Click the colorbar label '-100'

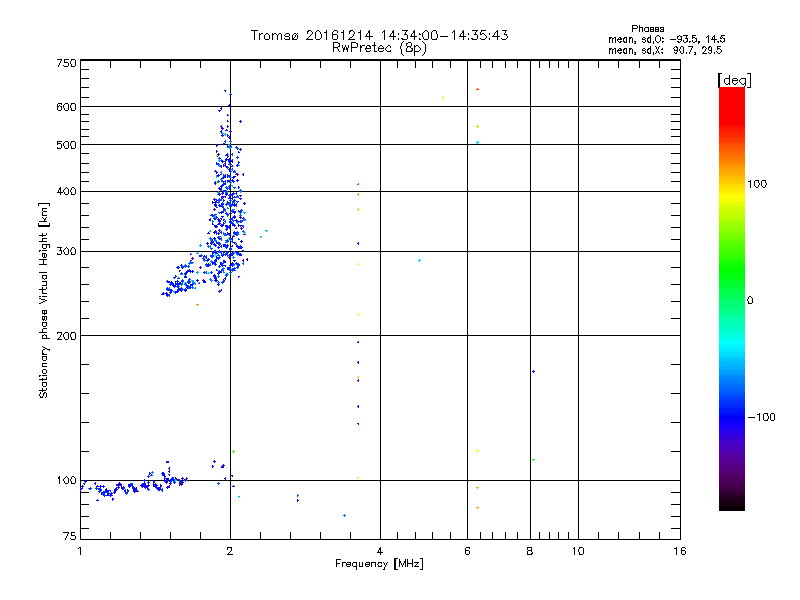tap(762, 417)
